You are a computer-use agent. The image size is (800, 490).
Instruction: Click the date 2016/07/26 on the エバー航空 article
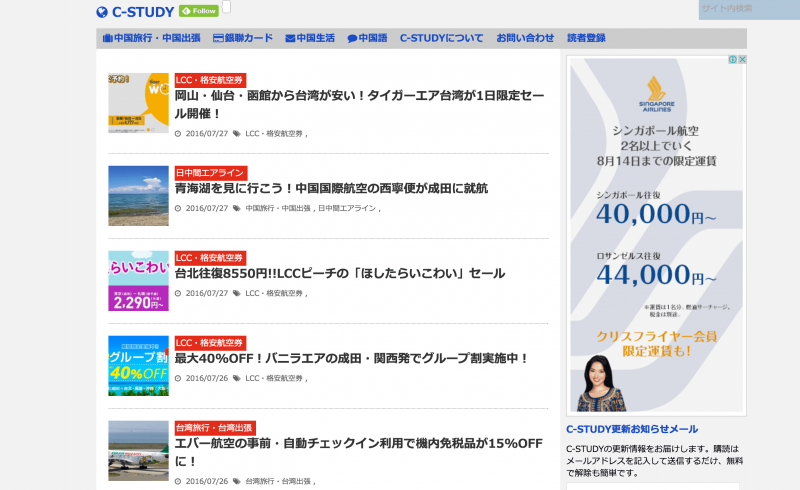pos(207,481)
